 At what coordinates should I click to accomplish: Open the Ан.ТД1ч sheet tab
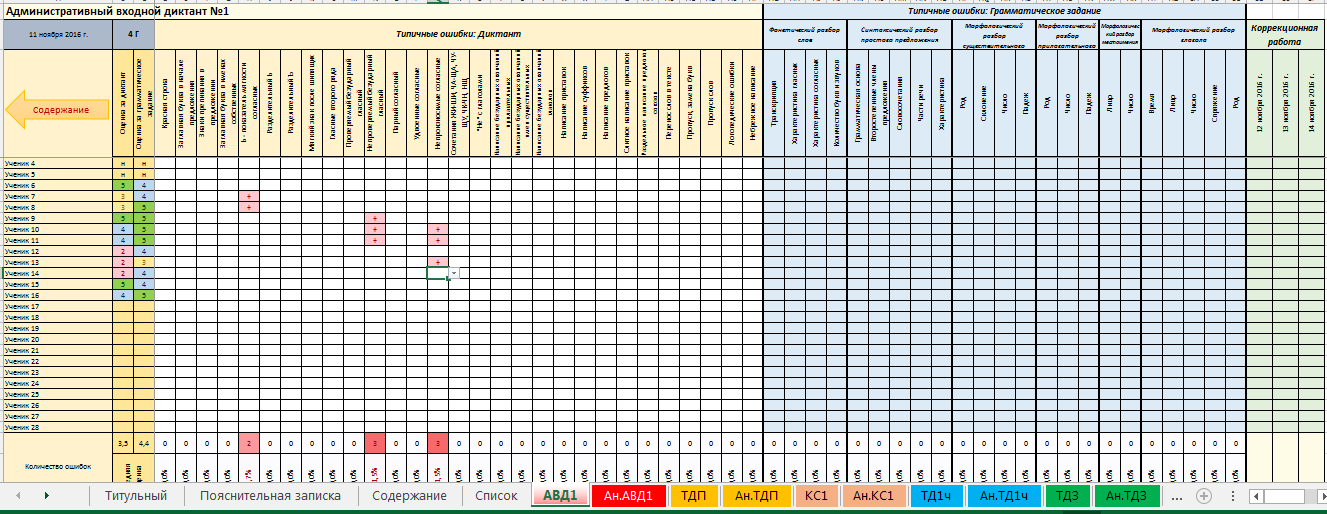pos(1003,495)
